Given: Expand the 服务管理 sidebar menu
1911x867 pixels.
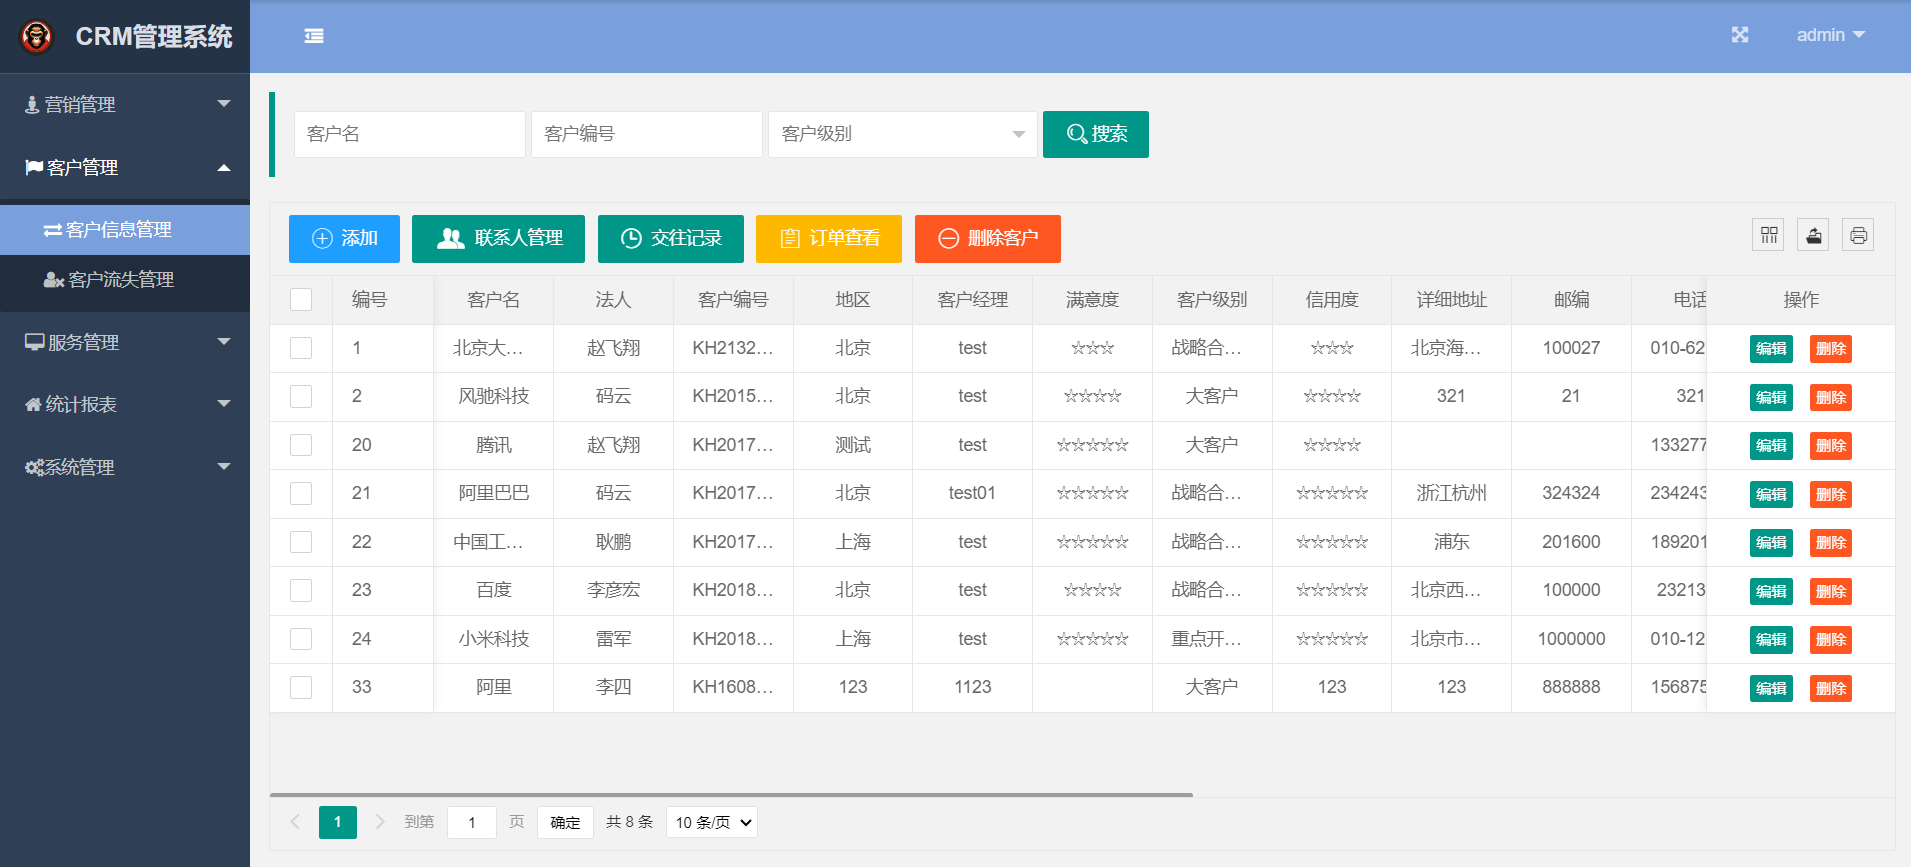Looking at the screenshot, I should (x=125, y=342).
